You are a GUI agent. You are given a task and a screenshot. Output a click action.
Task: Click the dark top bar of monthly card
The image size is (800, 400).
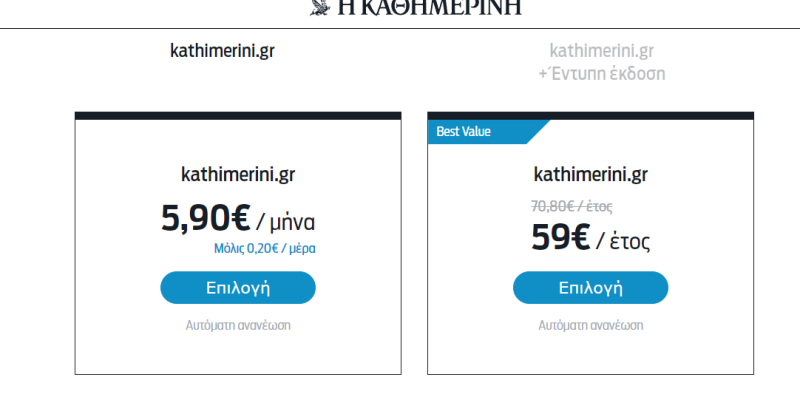[238, 116]
